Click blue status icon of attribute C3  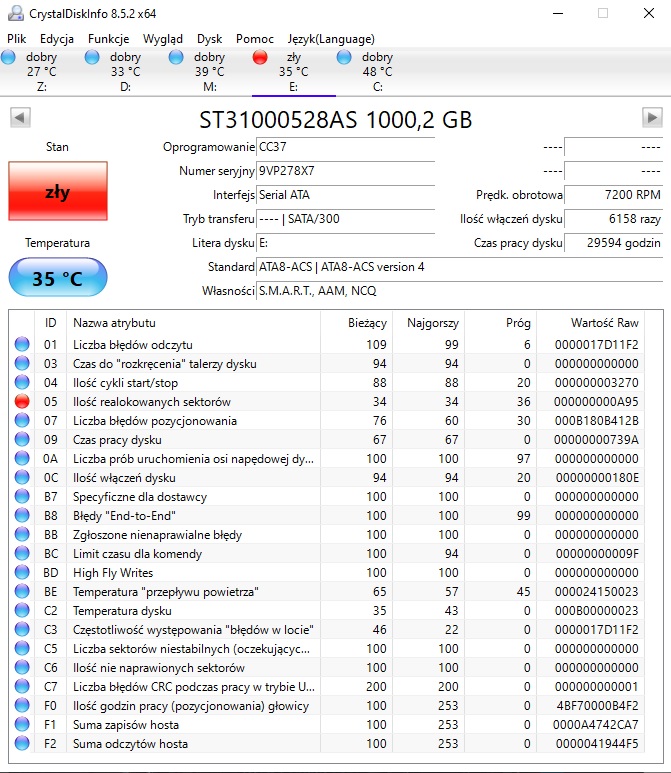22,629
